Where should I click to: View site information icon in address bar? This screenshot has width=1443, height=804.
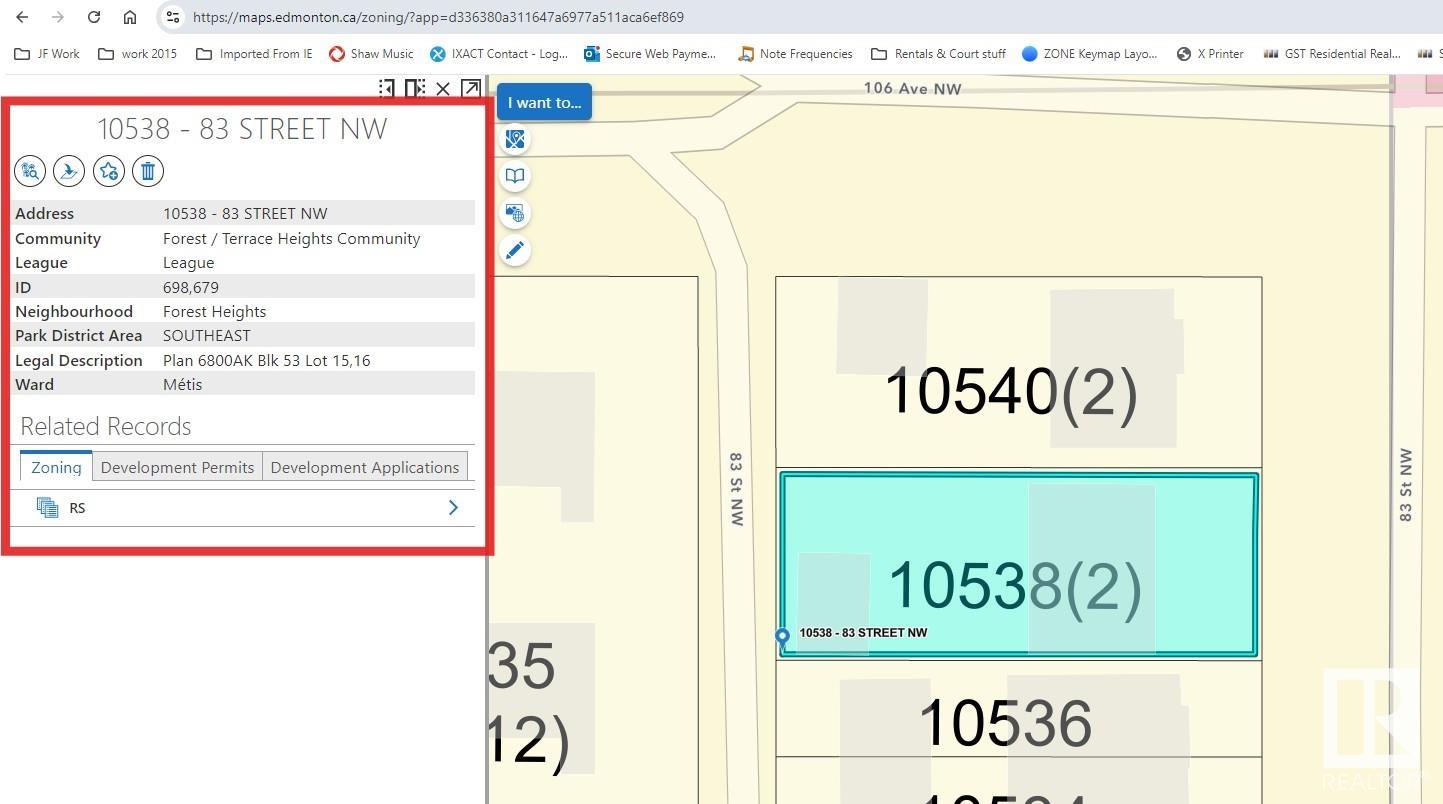click(173, 17)
